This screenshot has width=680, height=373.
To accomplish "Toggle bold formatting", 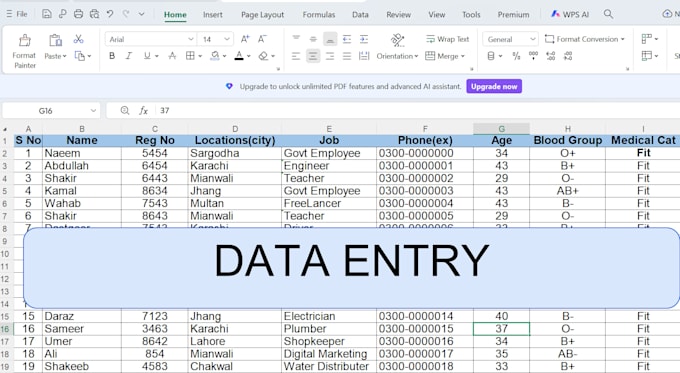I will tap(112, 56).
